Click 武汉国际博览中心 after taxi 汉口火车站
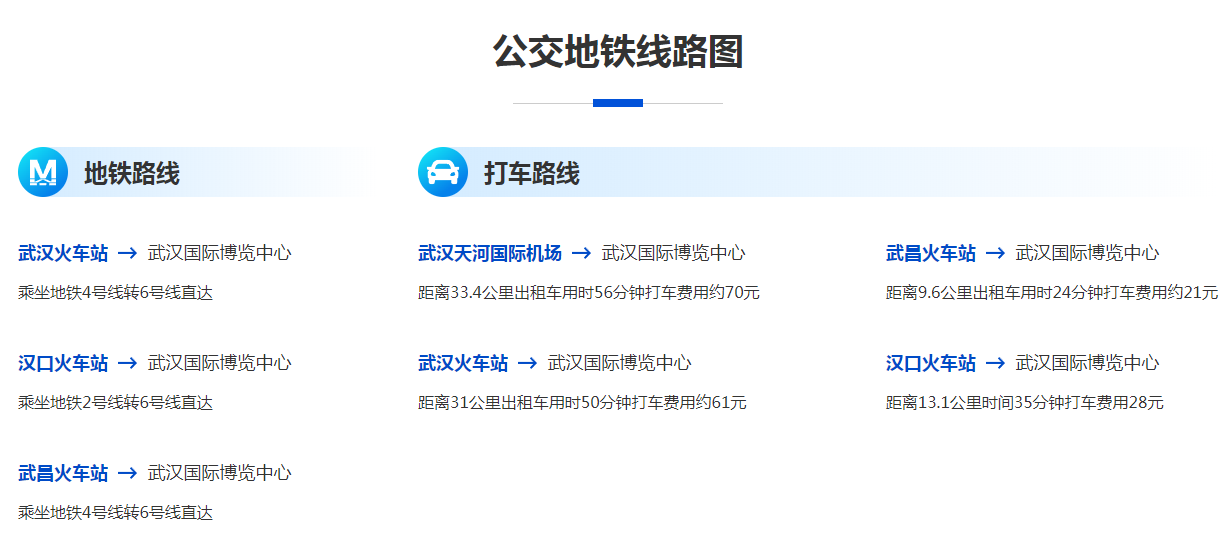The image size is (1224, 554). point(1088,363)
